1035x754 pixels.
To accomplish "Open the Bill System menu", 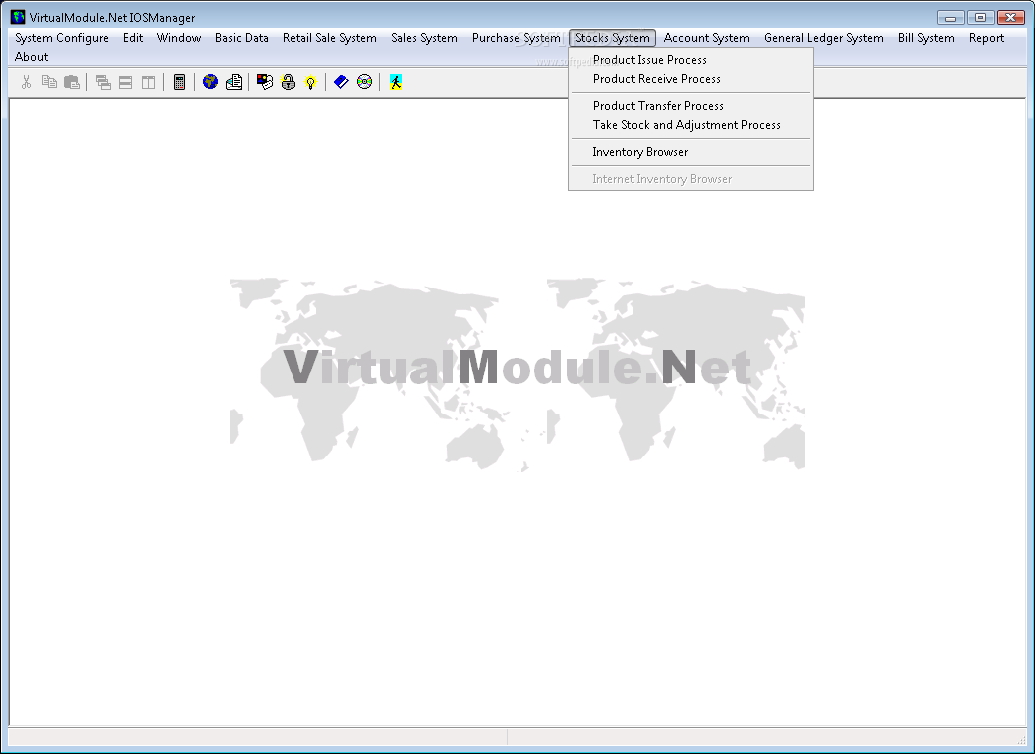I will (x=925, y=38).
